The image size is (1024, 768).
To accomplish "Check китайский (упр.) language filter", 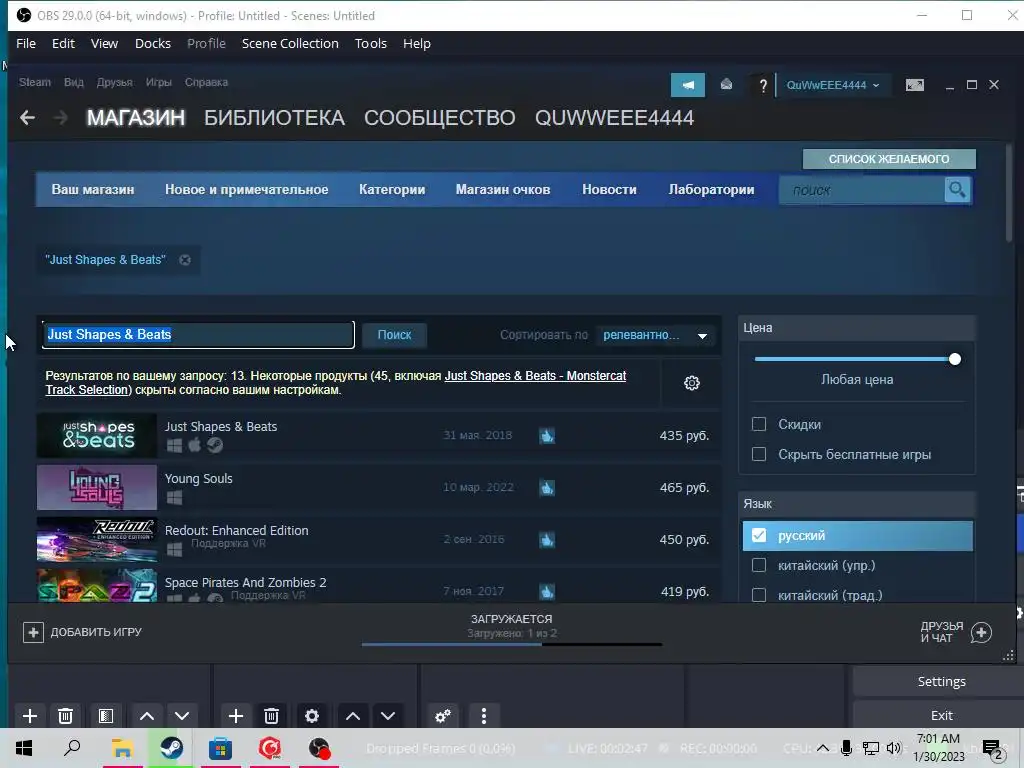I will 759,566.
